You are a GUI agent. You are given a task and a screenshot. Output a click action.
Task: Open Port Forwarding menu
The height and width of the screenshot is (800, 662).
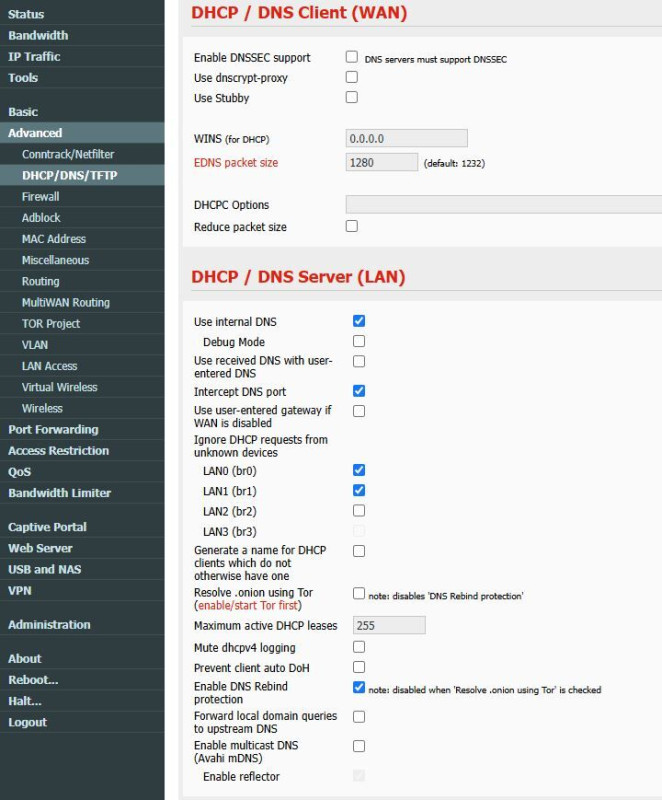coord(82,430)
